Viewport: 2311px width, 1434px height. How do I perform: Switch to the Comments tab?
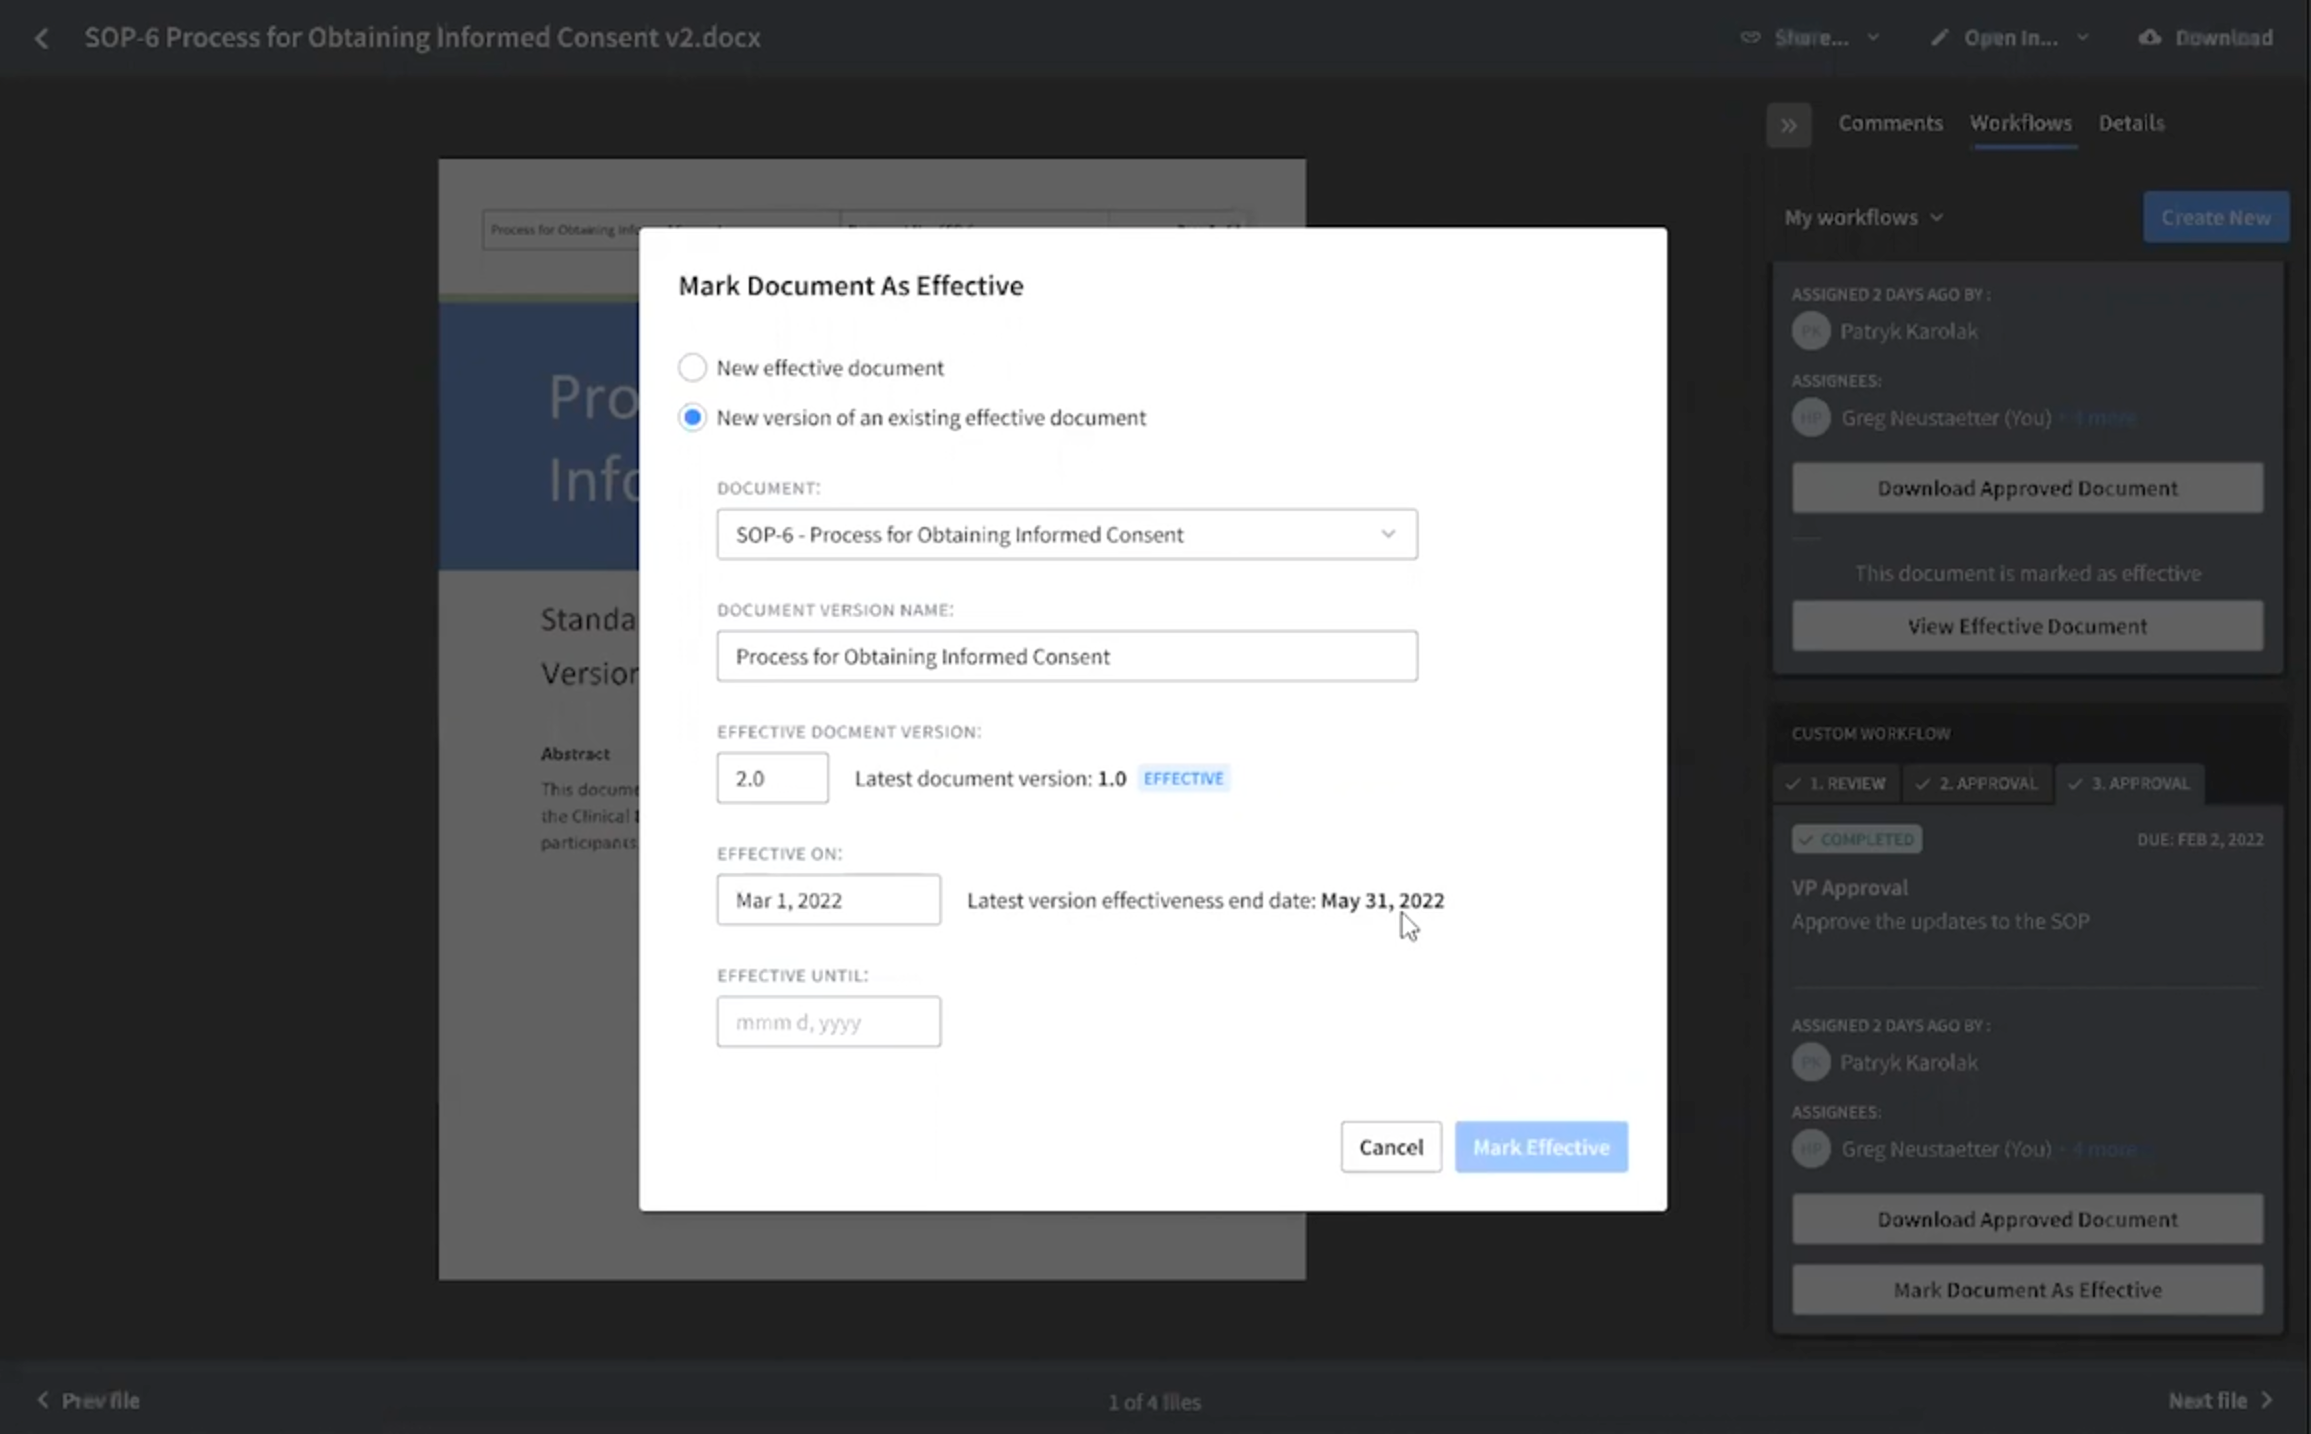[x=1890, y=123]
